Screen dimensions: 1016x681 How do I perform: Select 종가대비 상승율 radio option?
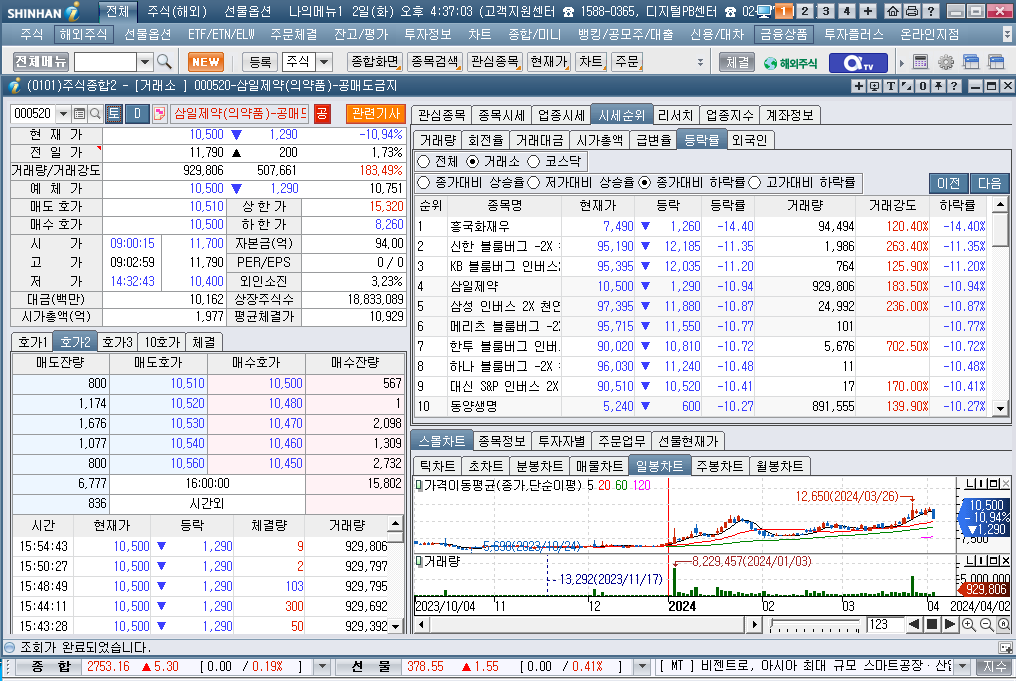click(424, 183)
